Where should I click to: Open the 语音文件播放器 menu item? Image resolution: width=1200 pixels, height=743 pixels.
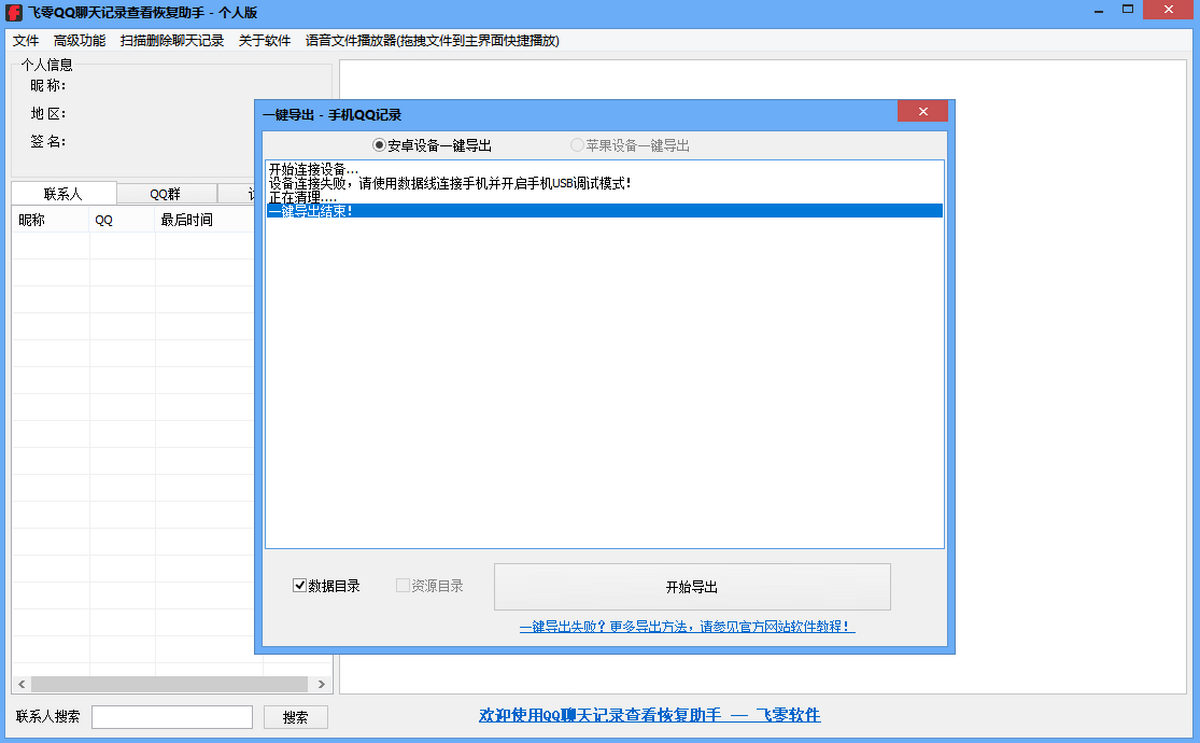coord(432,41)
